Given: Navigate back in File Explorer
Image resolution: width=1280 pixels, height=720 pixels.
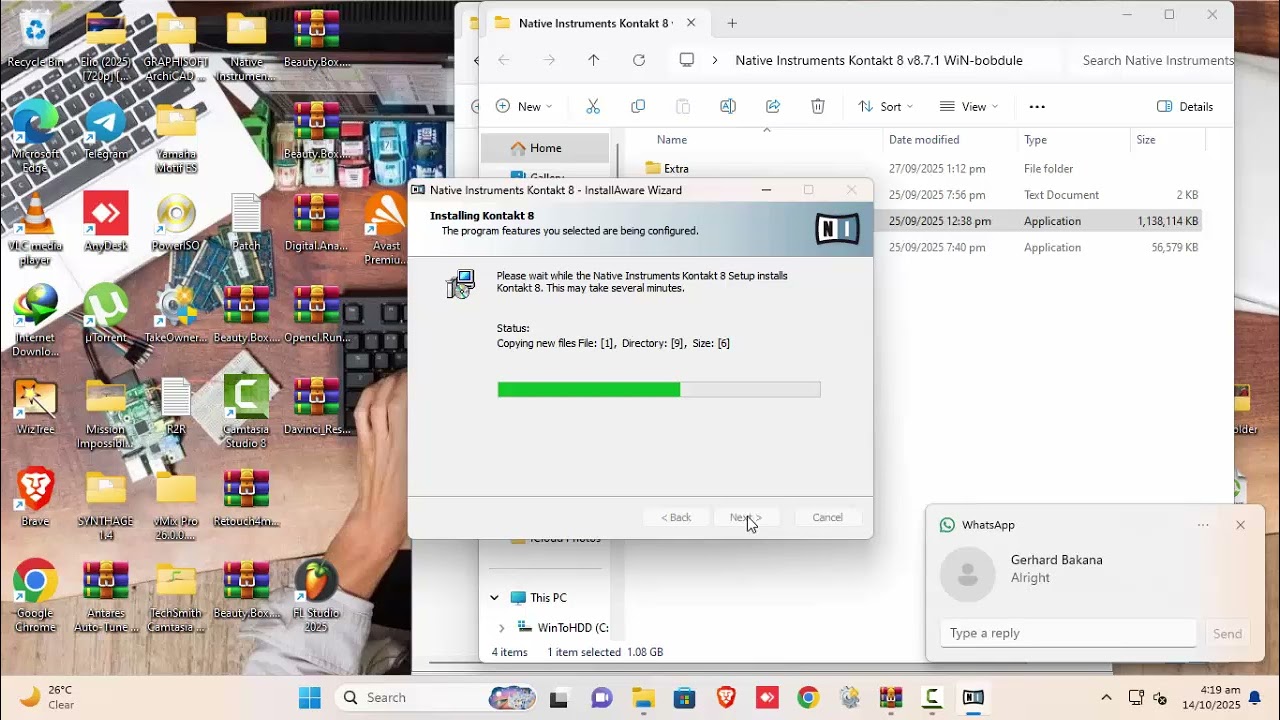Looking at the screenshot, I should [504, 60].
